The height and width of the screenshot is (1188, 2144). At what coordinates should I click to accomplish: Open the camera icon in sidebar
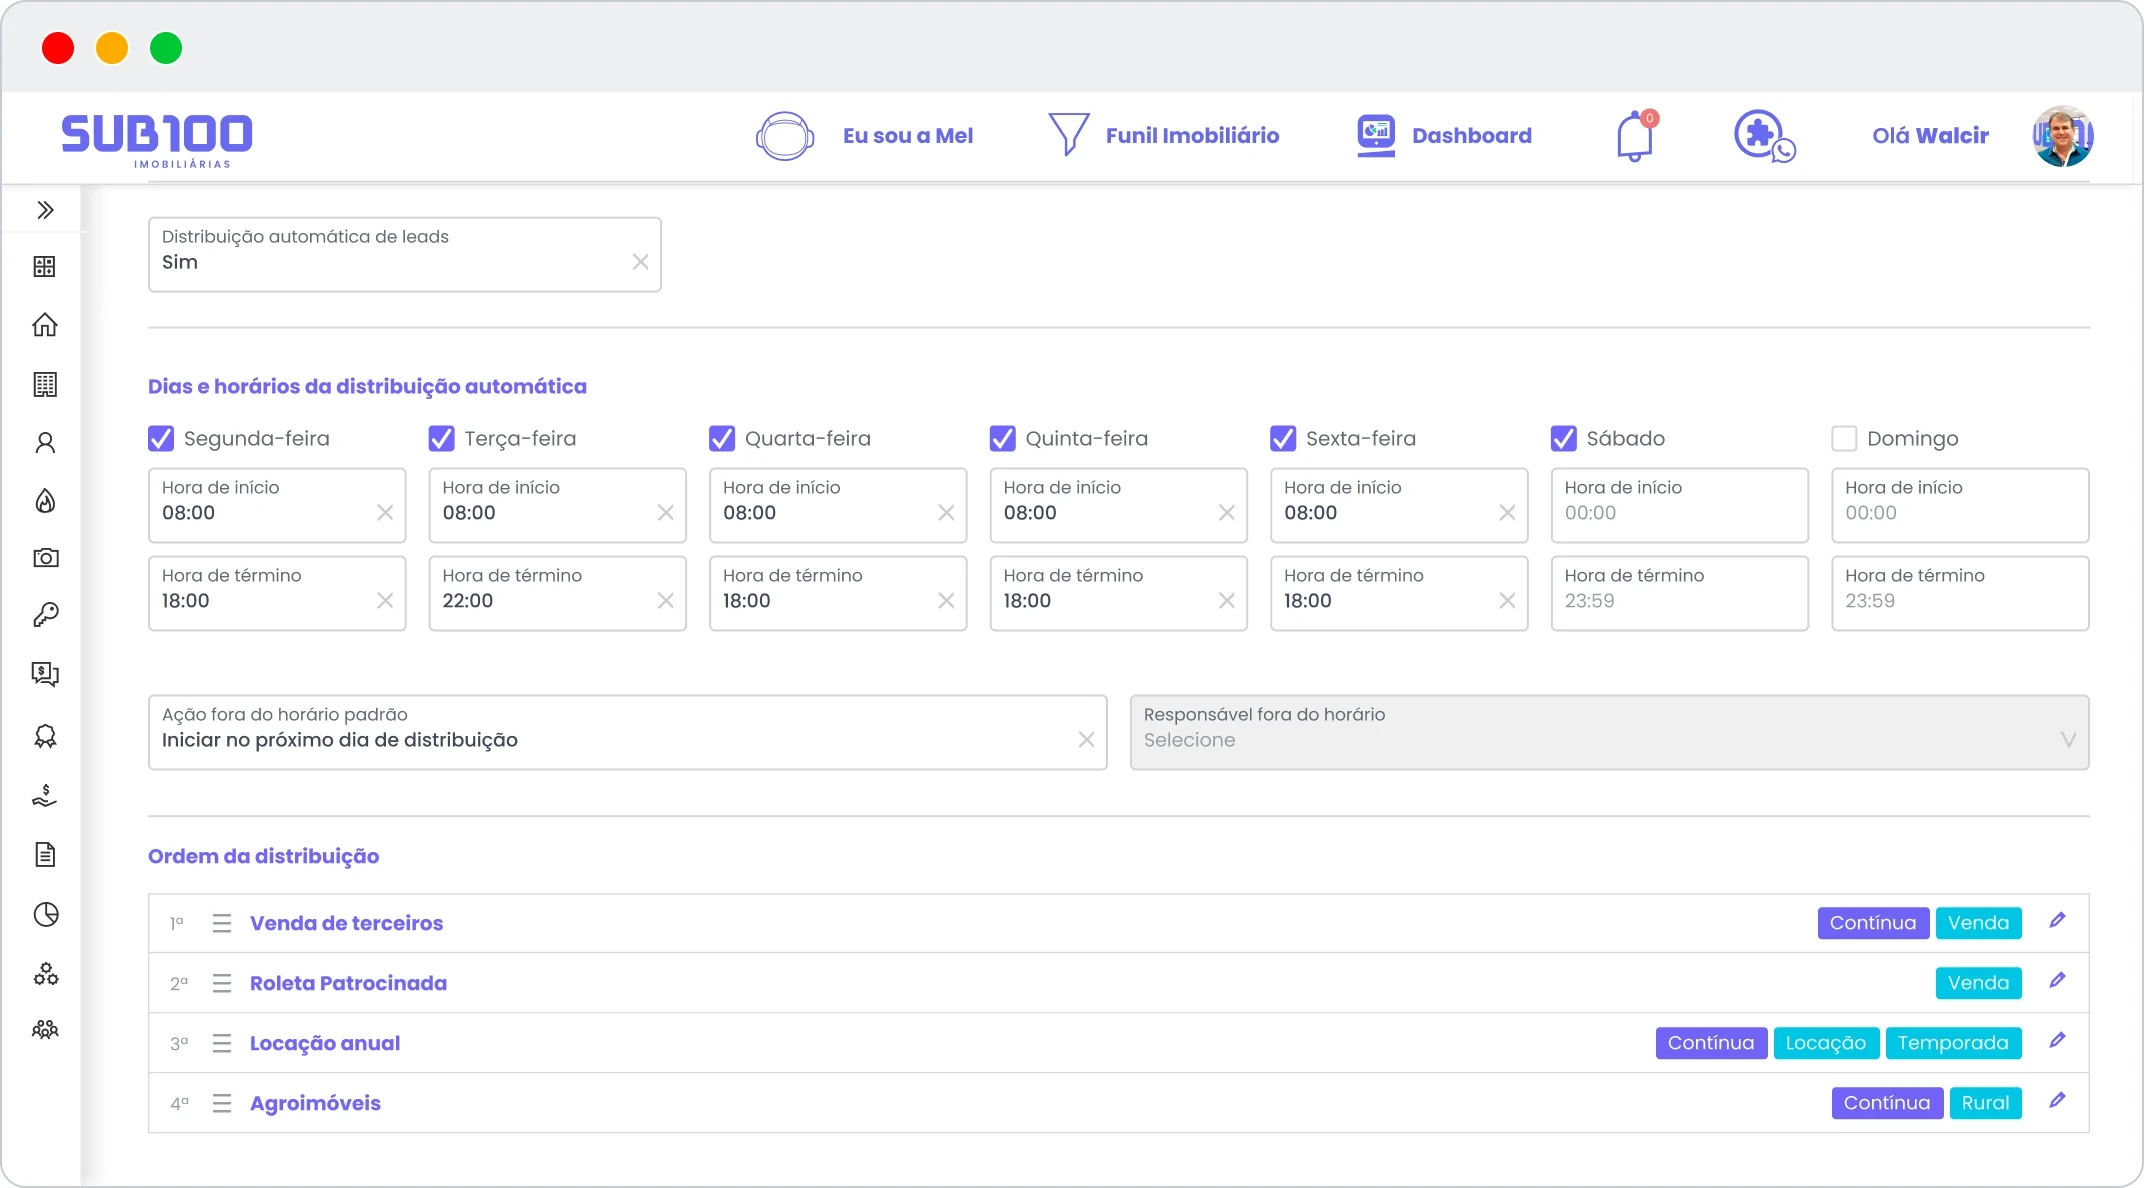click(45, 557)
